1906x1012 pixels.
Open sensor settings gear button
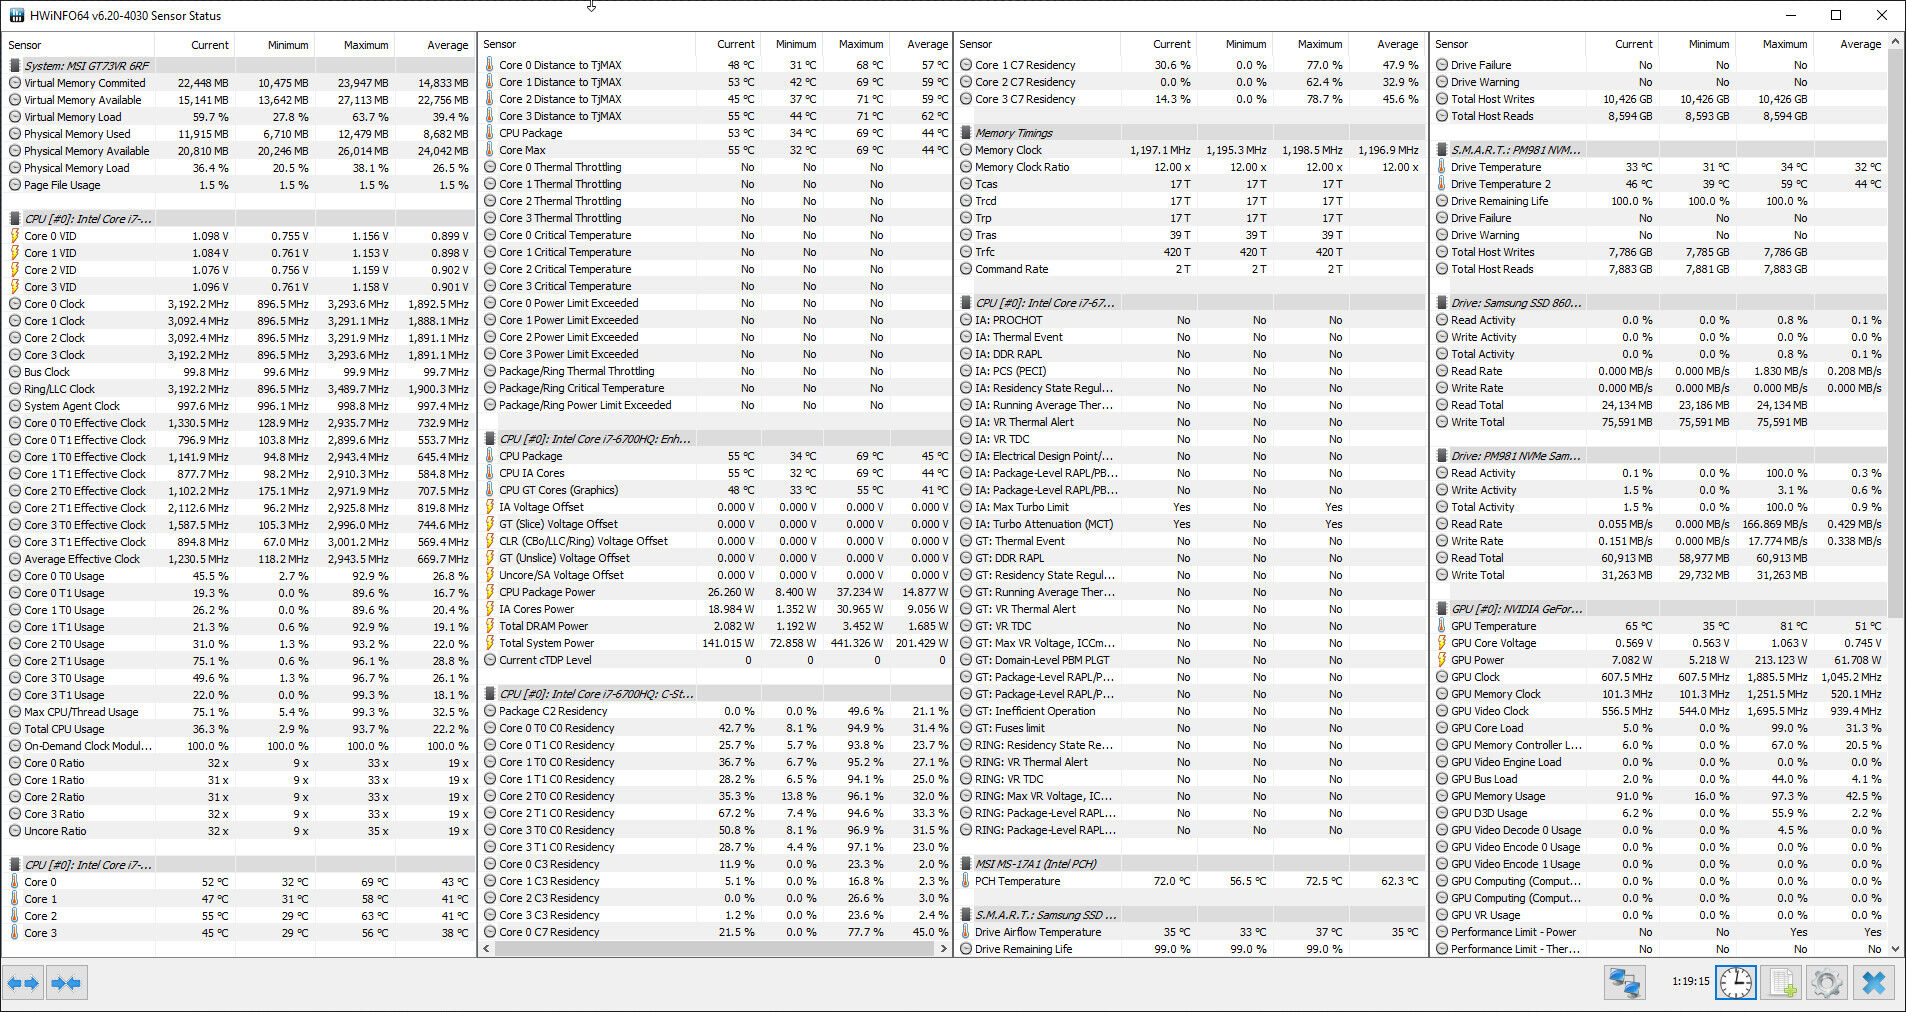[x=1827, y=983]
